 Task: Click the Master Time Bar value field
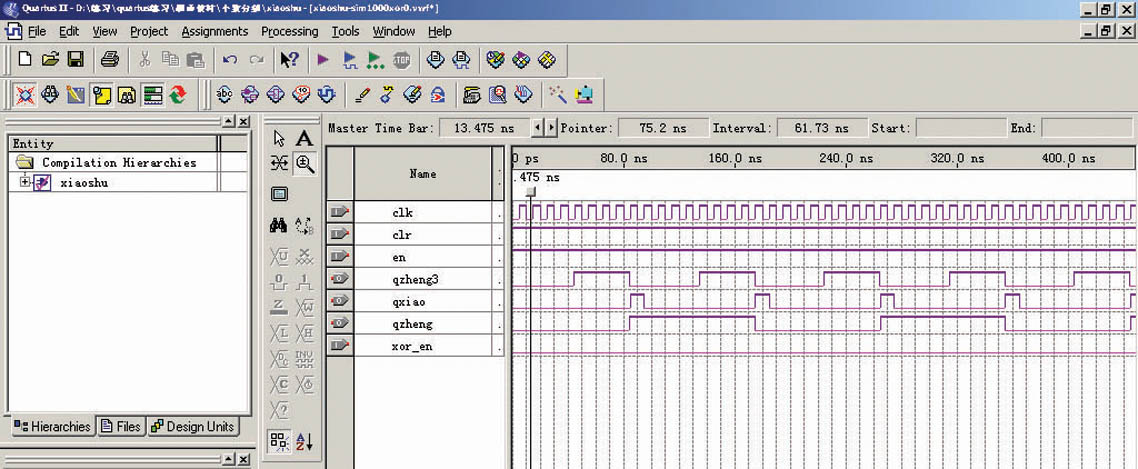coord(483,128)
